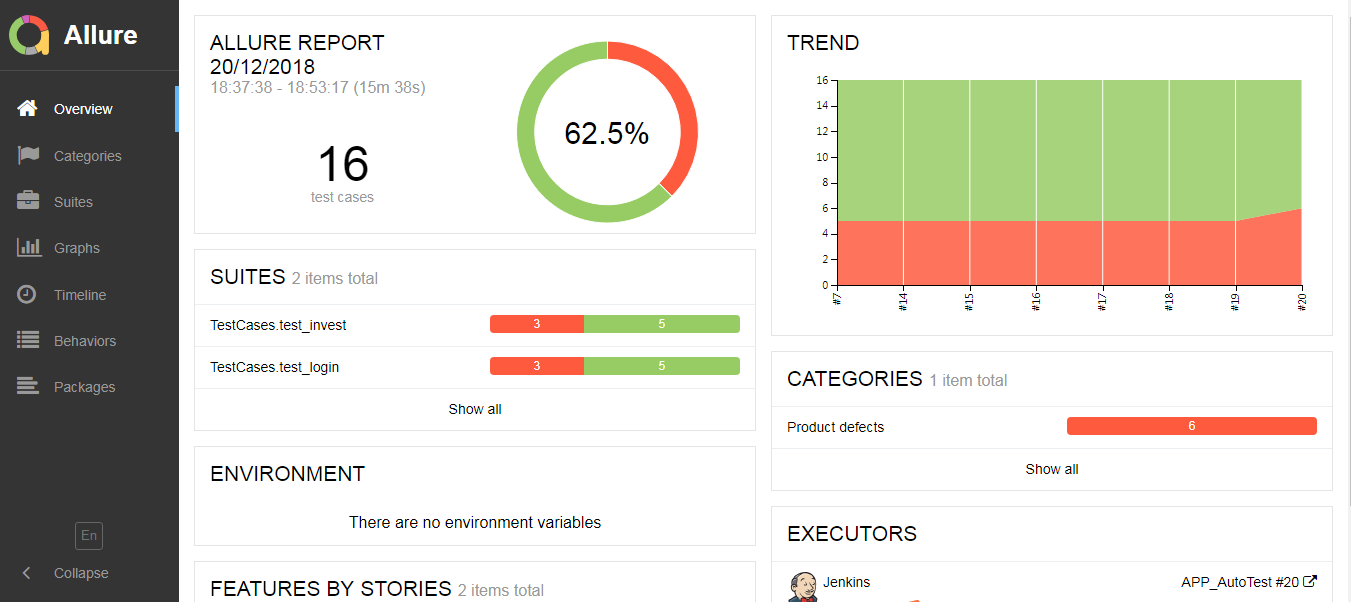The height and width of the screenshot is (602, 1351).
Task: Open Graphs via bar chart icon
Action: point(28,248)
